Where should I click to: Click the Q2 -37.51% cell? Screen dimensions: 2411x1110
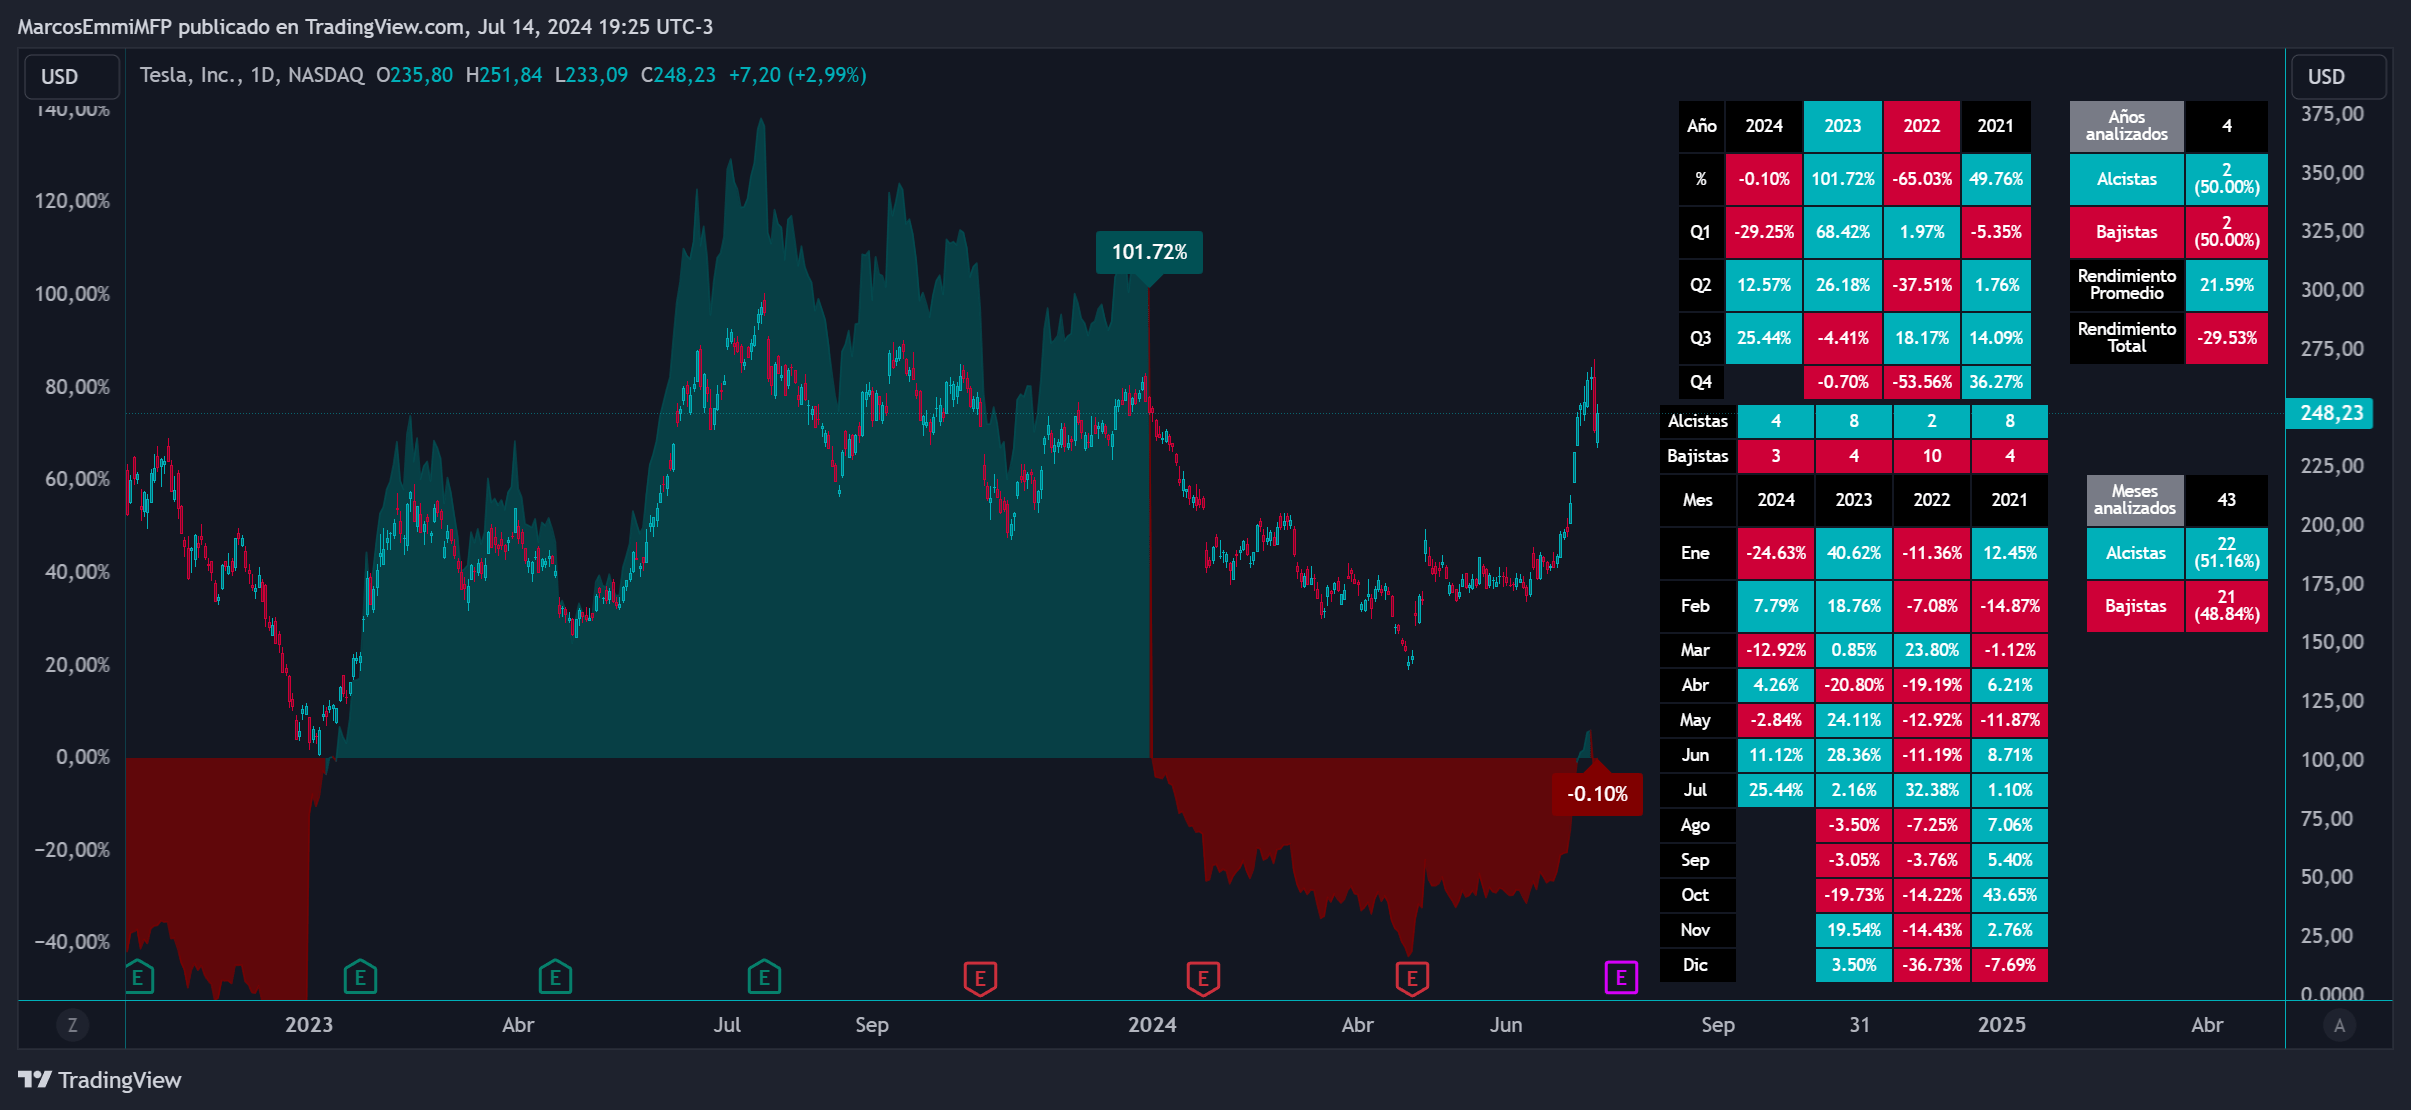click(1921, 285)
